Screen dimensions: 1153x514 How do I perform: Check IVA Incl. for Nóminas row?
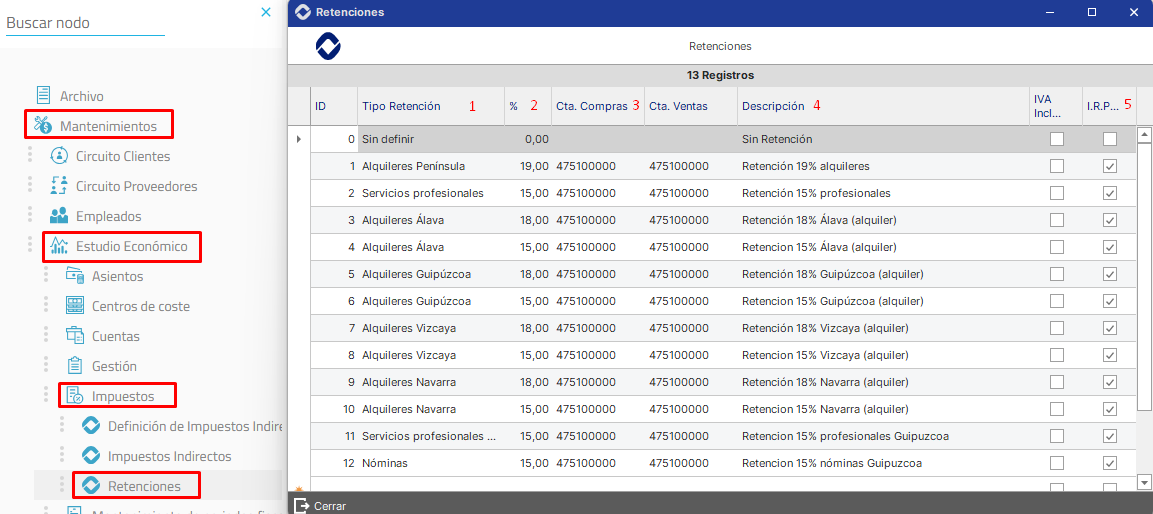point(1057,463)
